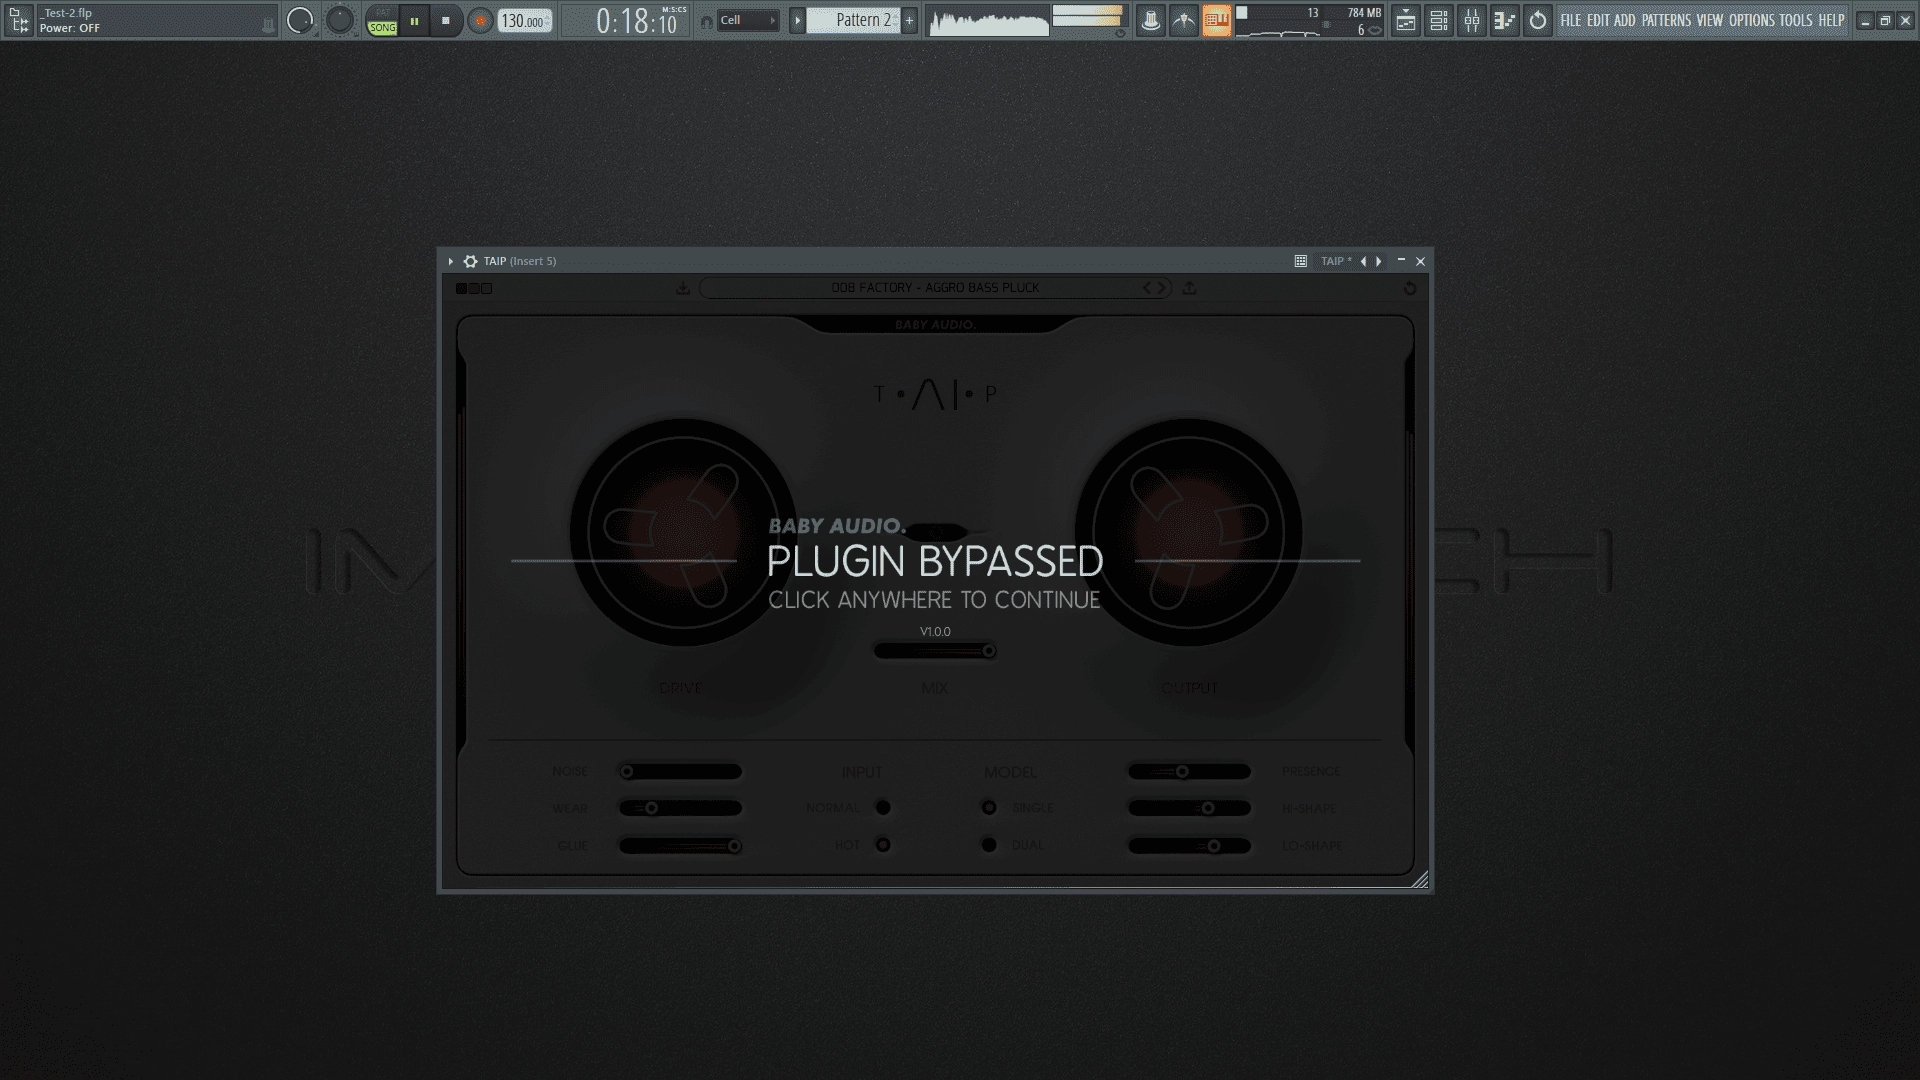Toggle the main snap magnet icon

coord(706,21)
